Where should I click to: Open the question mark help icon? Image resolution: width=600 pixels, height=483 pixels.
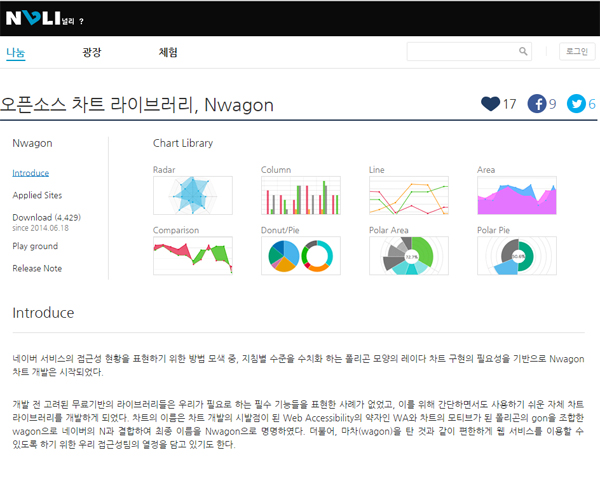point(81,21)
